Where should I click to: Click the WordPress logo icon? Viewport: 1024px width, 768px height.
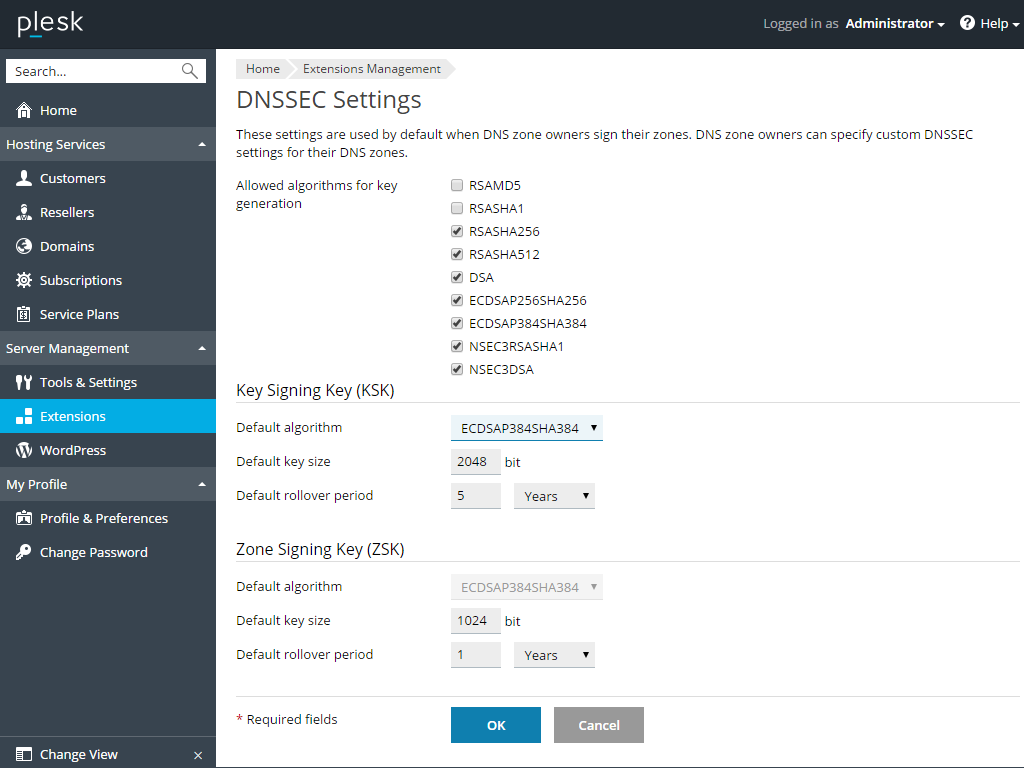click(24, 450)
